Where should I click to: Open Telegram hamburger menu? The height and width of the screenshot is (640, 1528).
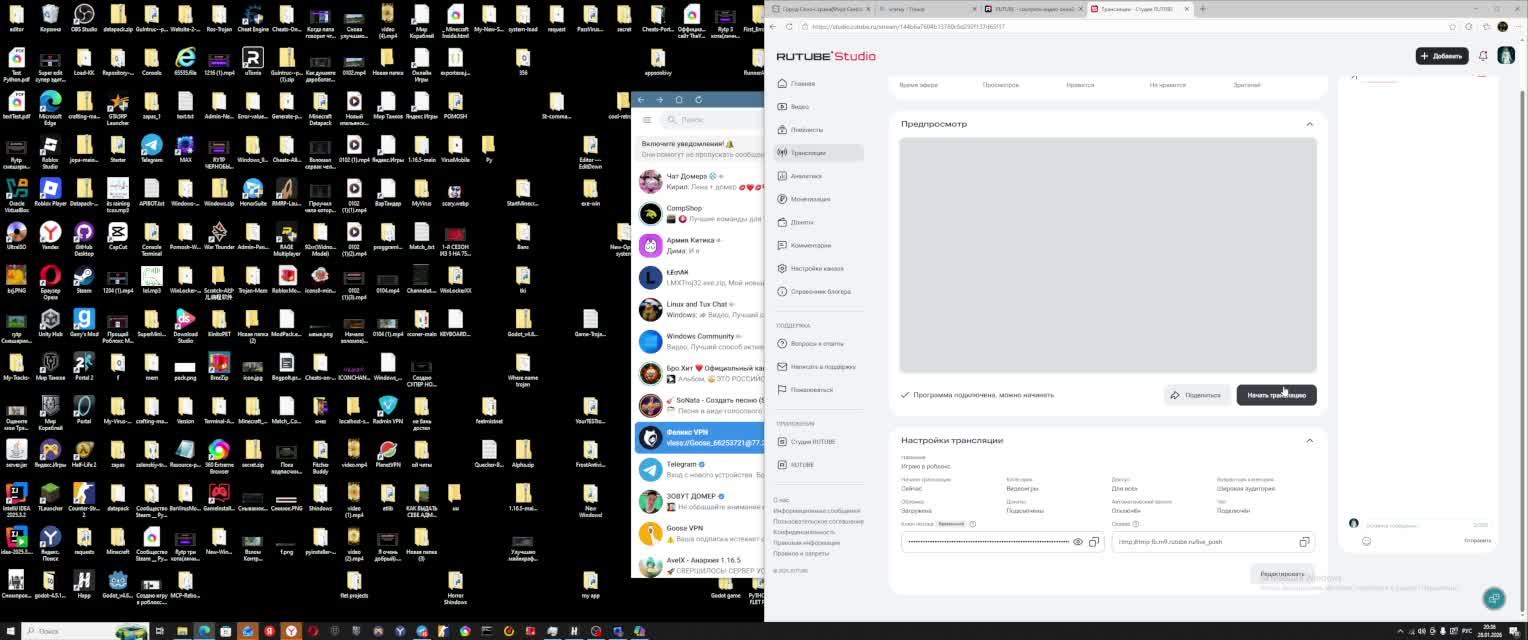click(x=647, y=120)
